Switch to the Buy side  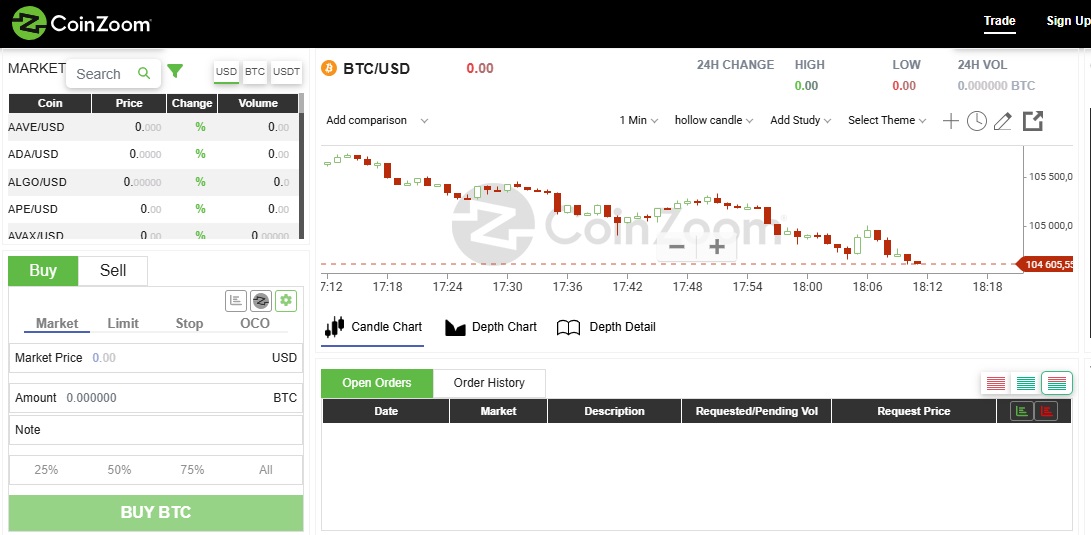pos(43,271)
